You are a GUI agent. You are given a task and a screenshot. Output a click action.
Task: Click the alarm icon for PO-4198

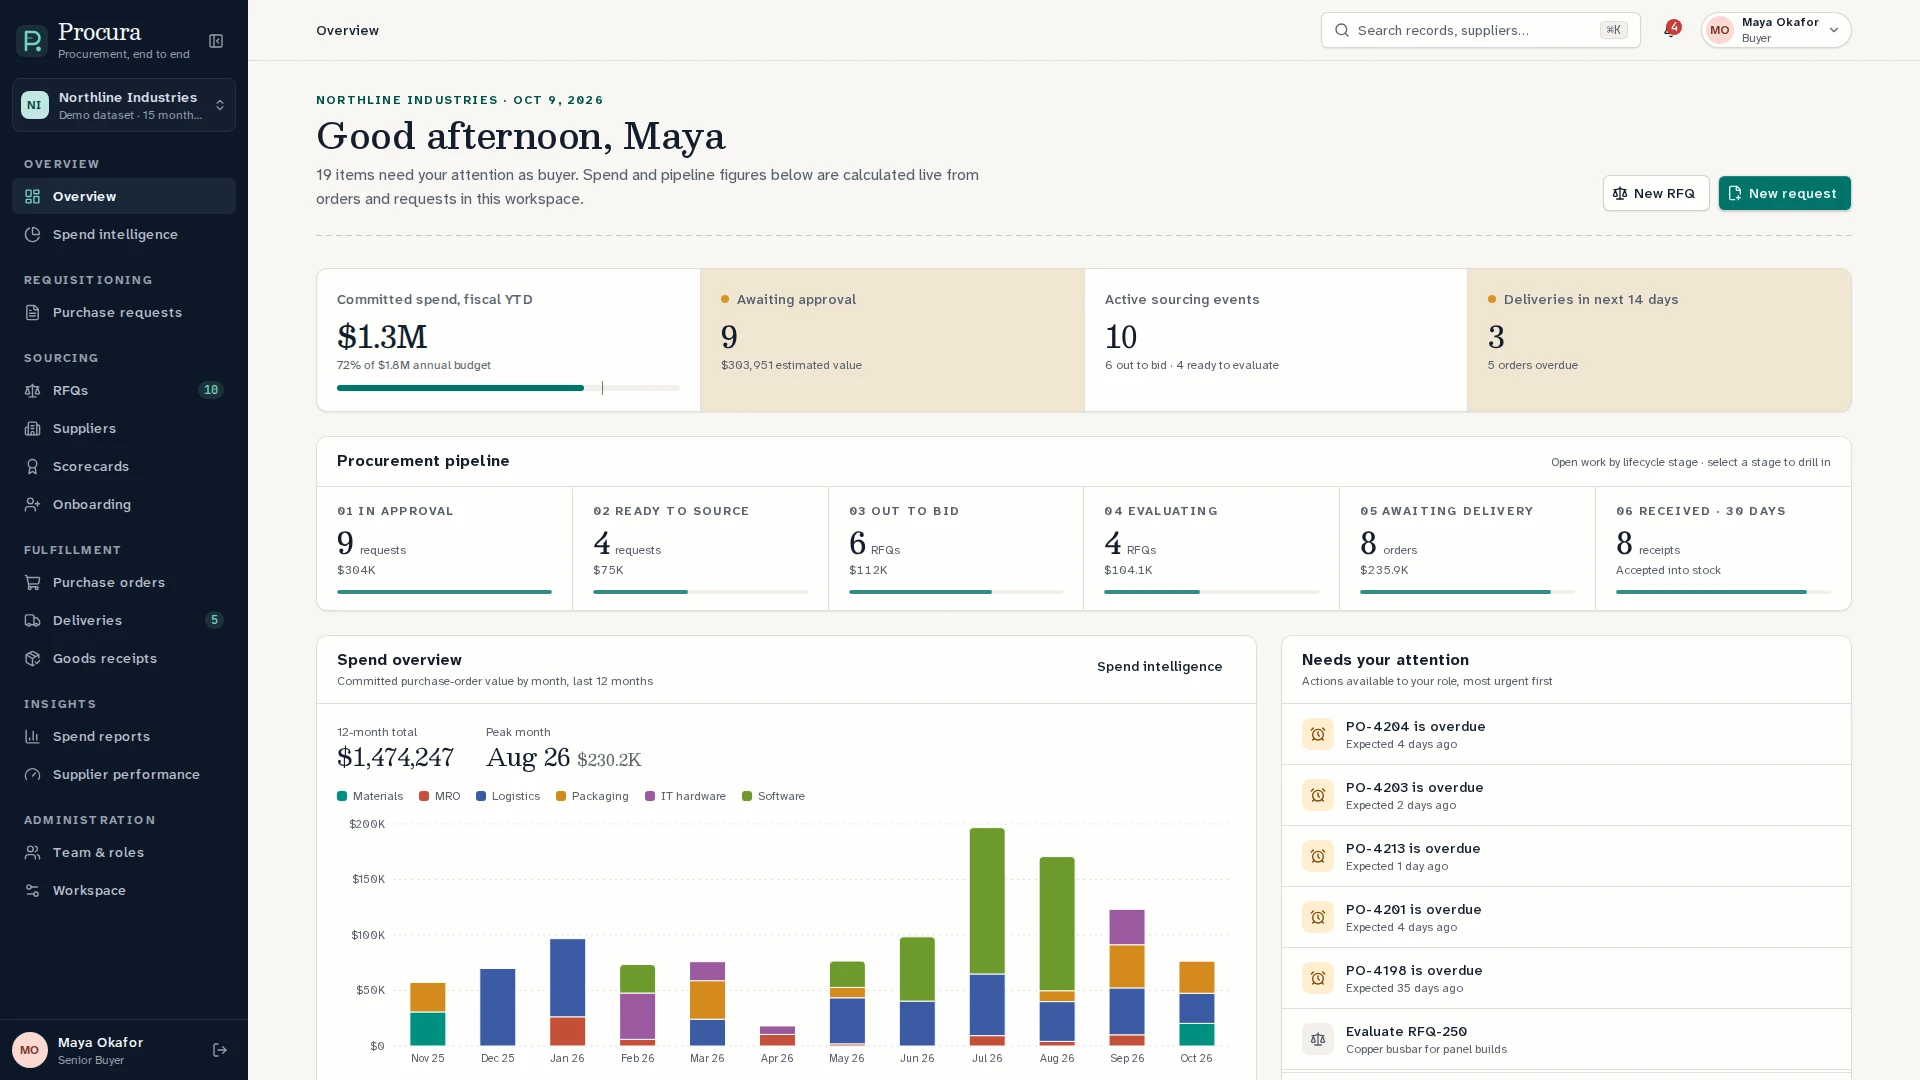(1318, 978)
